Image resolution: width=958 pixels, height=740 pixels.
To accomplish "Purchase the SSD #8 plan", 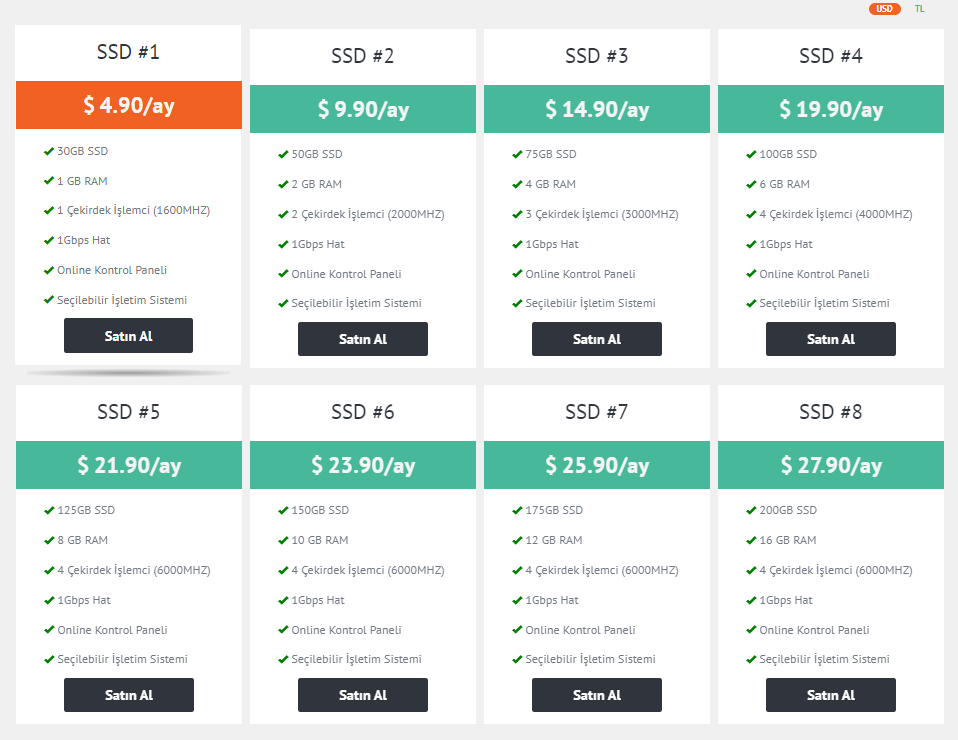I will click(831, 695).
